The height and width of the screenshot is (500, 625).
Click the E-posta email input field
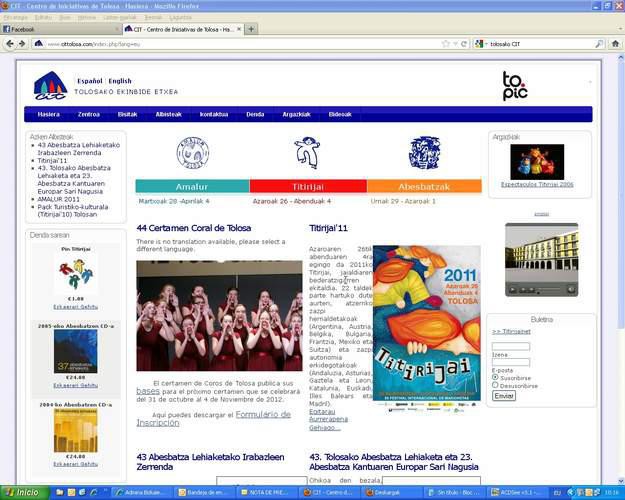pos(511,362)
